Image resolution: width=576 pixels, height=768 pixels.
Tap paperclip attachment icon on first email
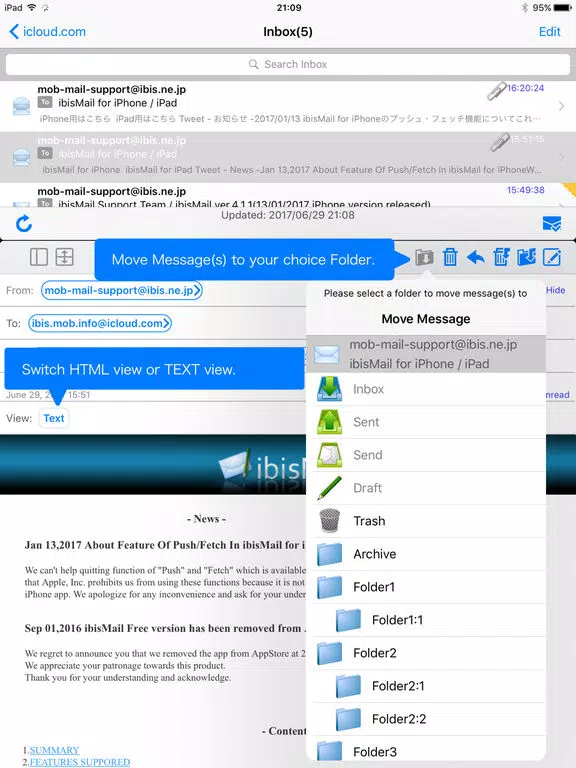point(496,91)
